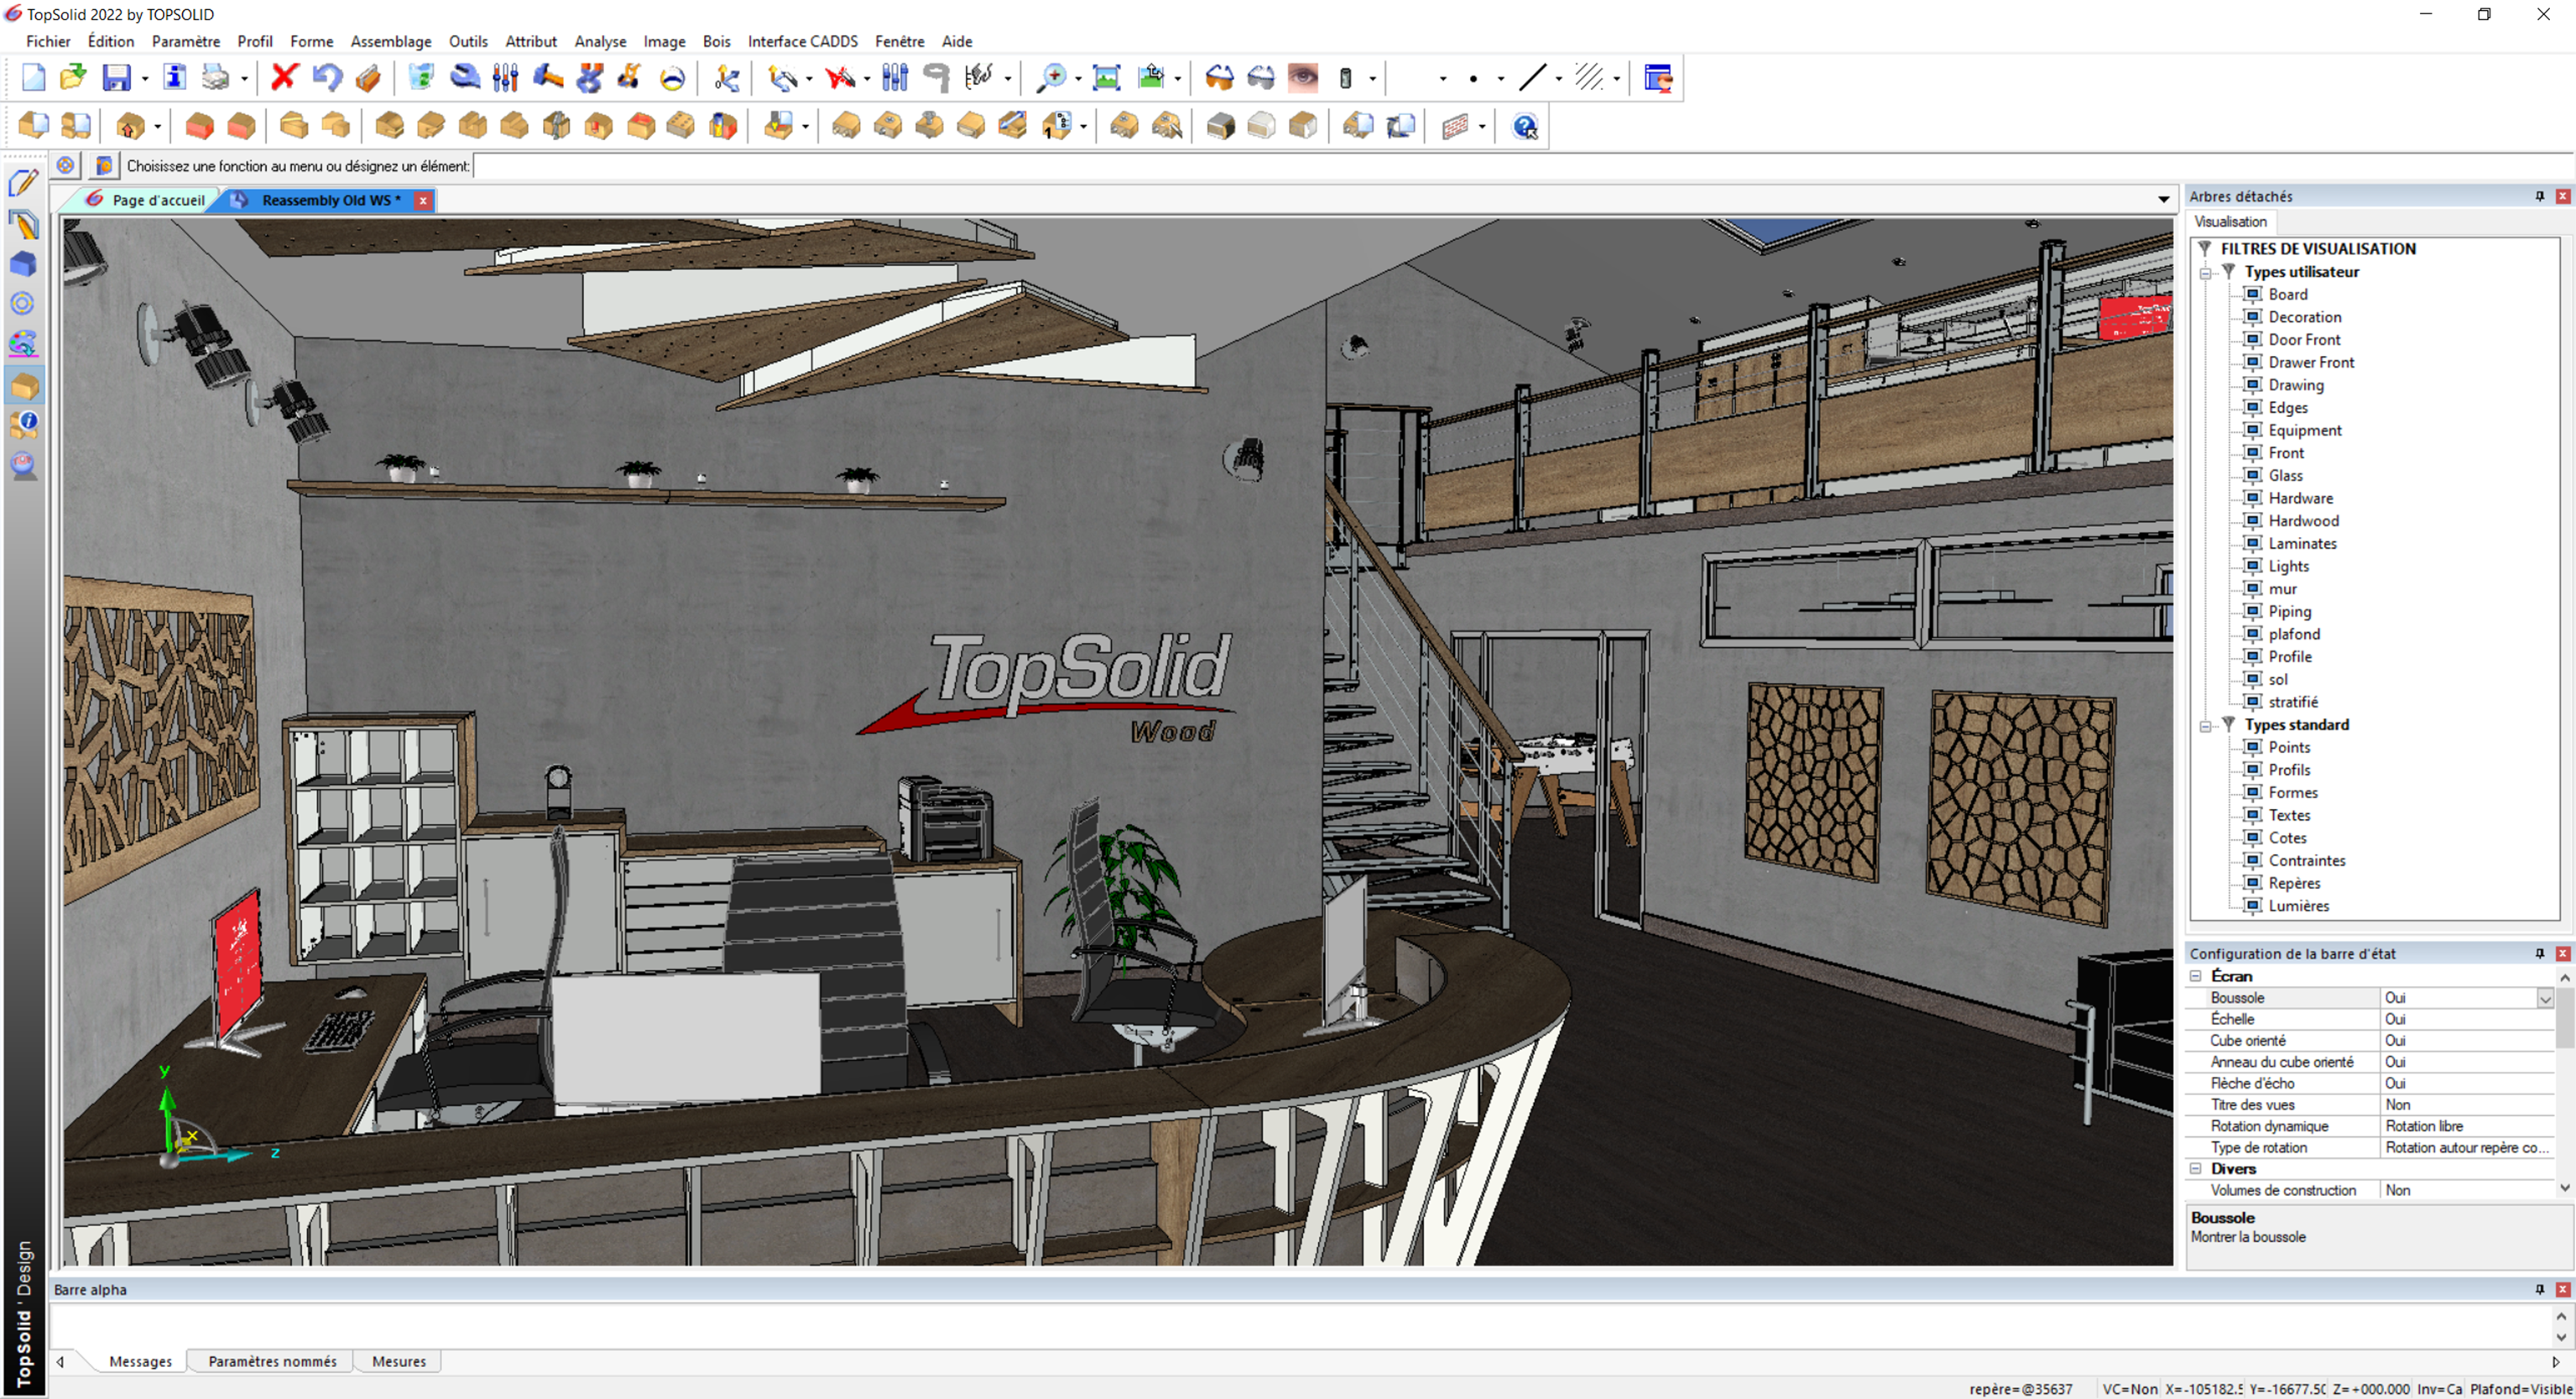Click the save floppy disk icon
This screenshot has width=2576, height=1399.
[117, 77]
